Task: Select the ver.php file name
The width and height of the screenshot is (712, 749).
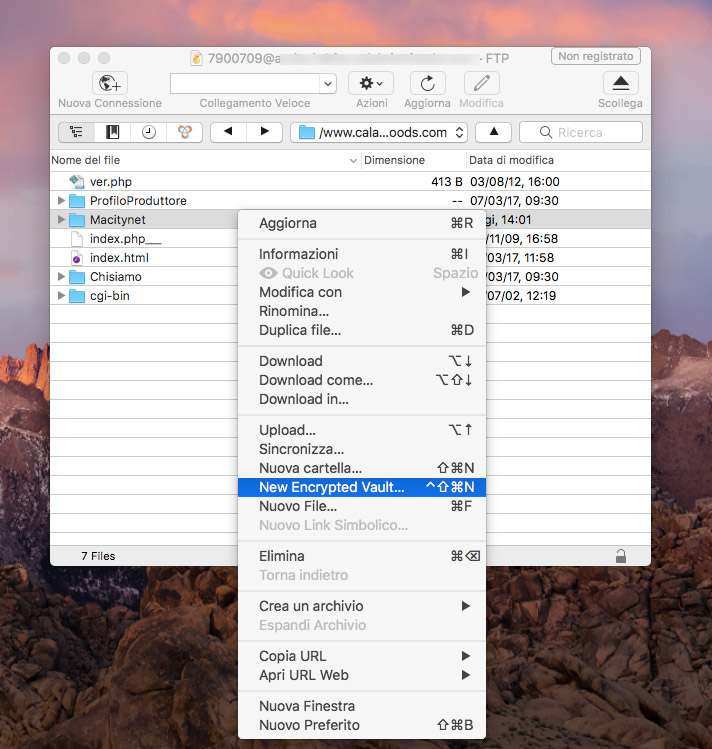Action: coord(111,182)
